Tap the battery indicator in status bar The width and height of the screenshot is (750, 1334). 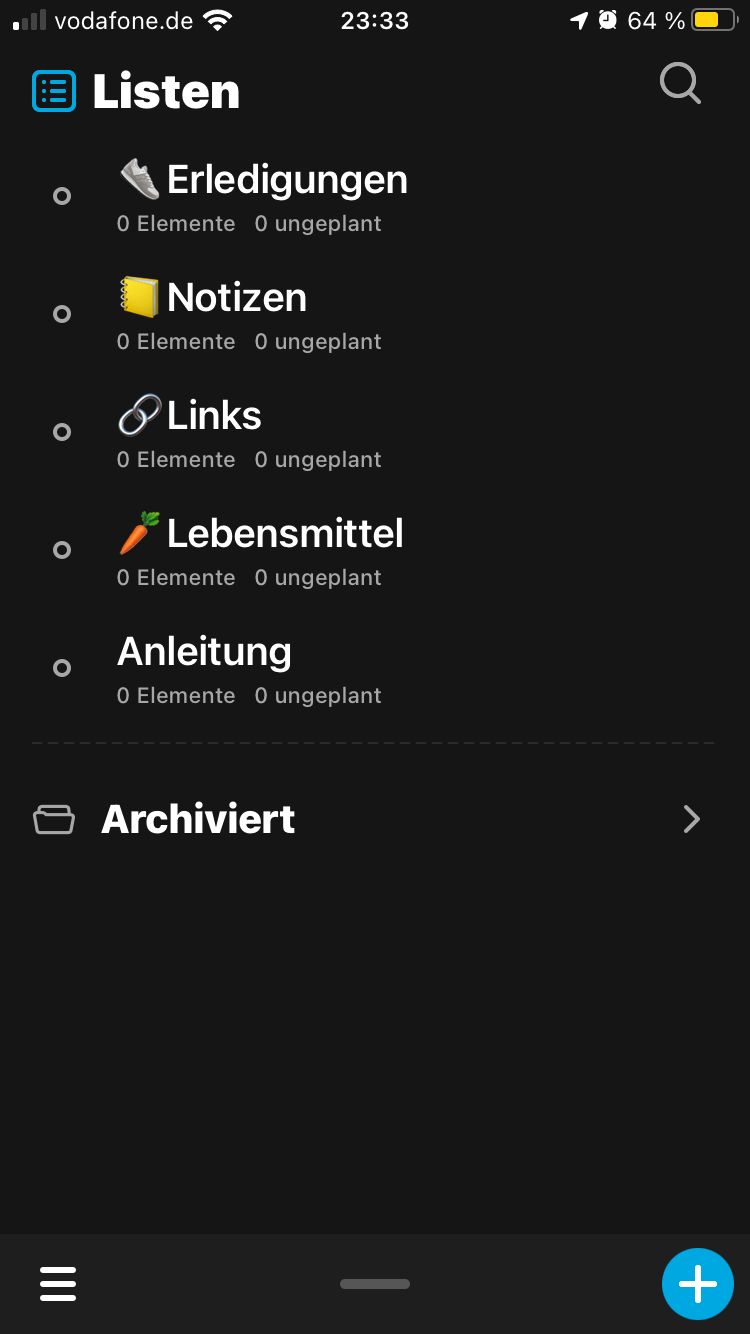tap(713, 20)
